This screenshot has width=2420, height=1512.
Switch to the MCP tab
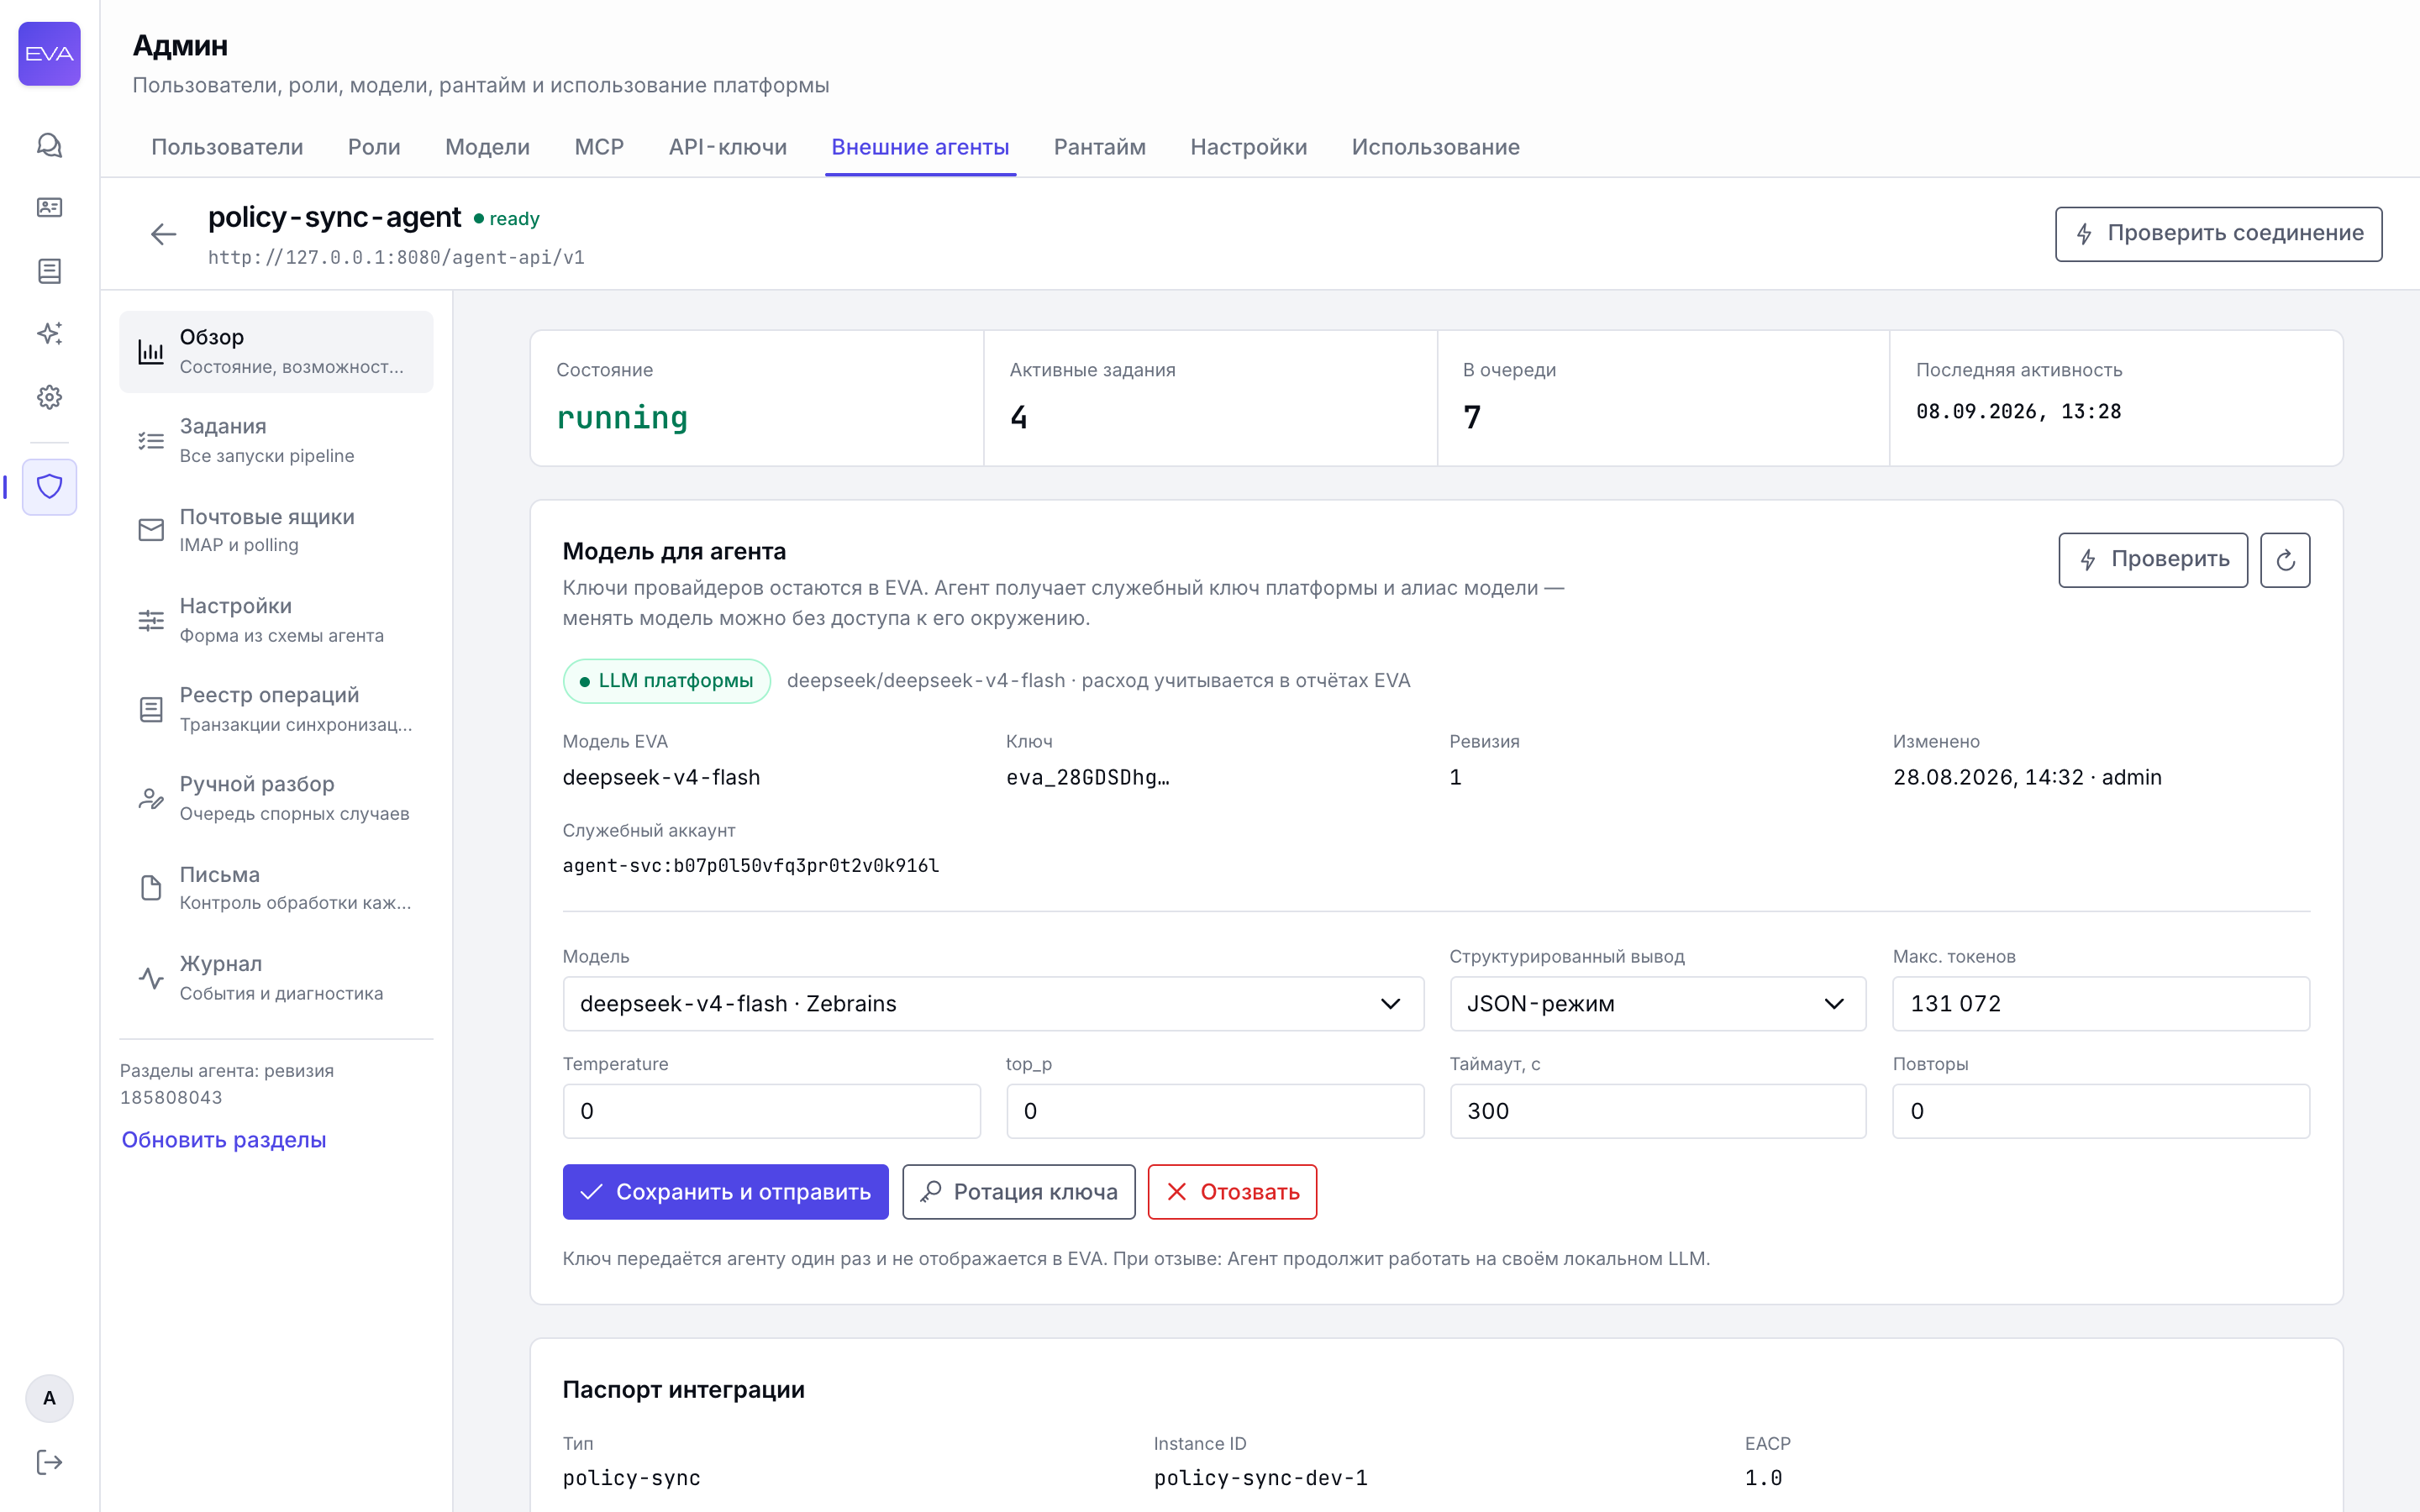pos(599,147)
